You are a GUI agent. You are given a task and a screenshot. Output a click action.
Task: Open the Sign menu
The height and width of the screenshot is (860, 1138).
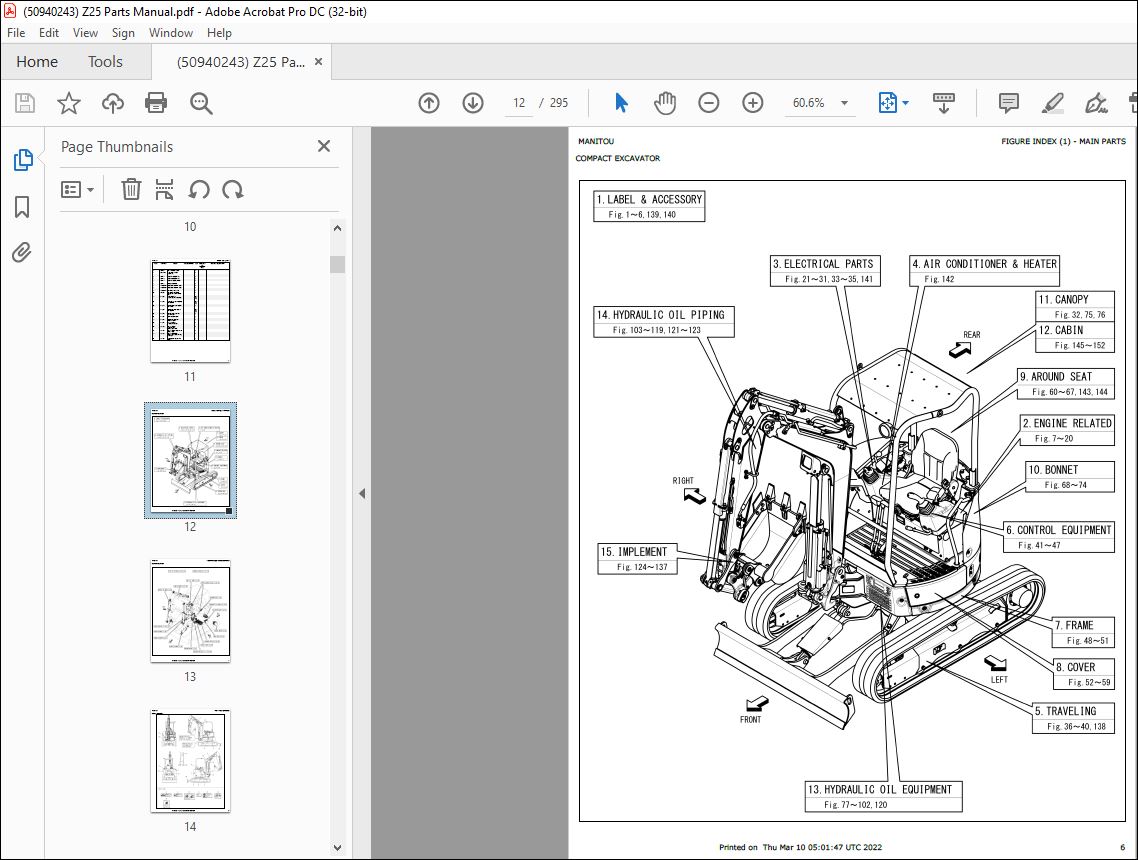point(123,33)
